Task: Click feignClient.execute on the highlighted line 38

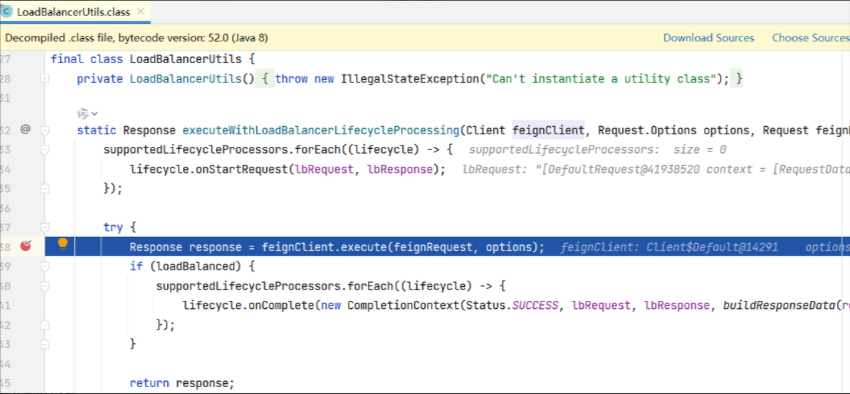Action: click(x=325, y=247)
